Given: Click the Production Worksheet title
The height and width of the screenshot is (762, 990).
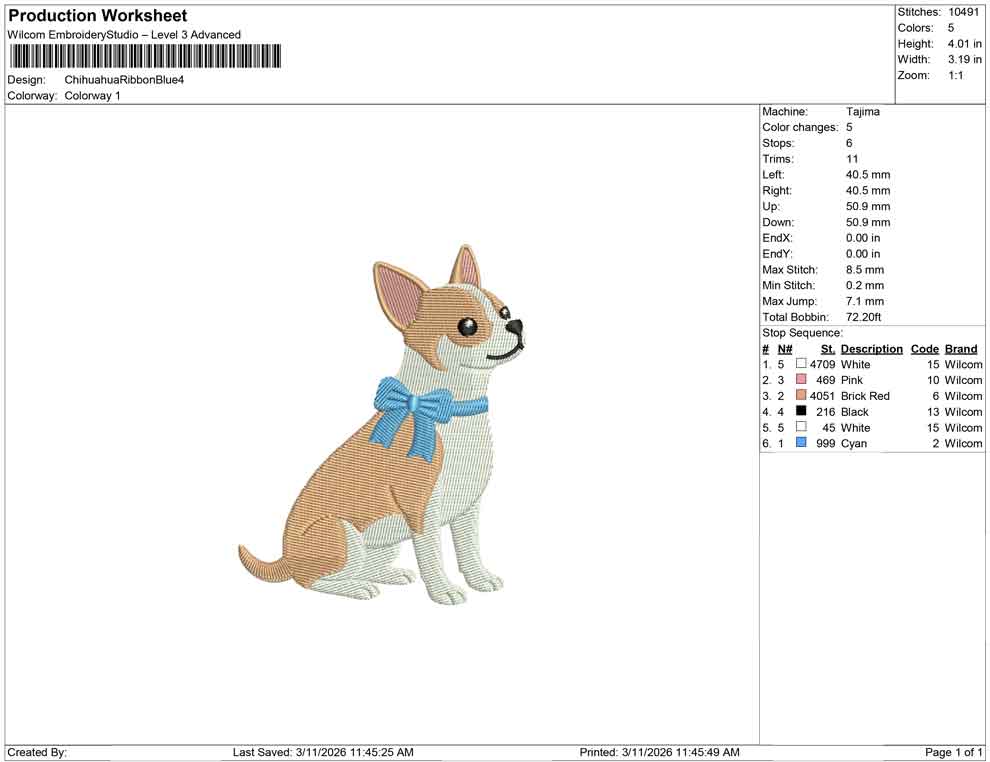Looking at the screenshot, I should (x=96, y=15).
